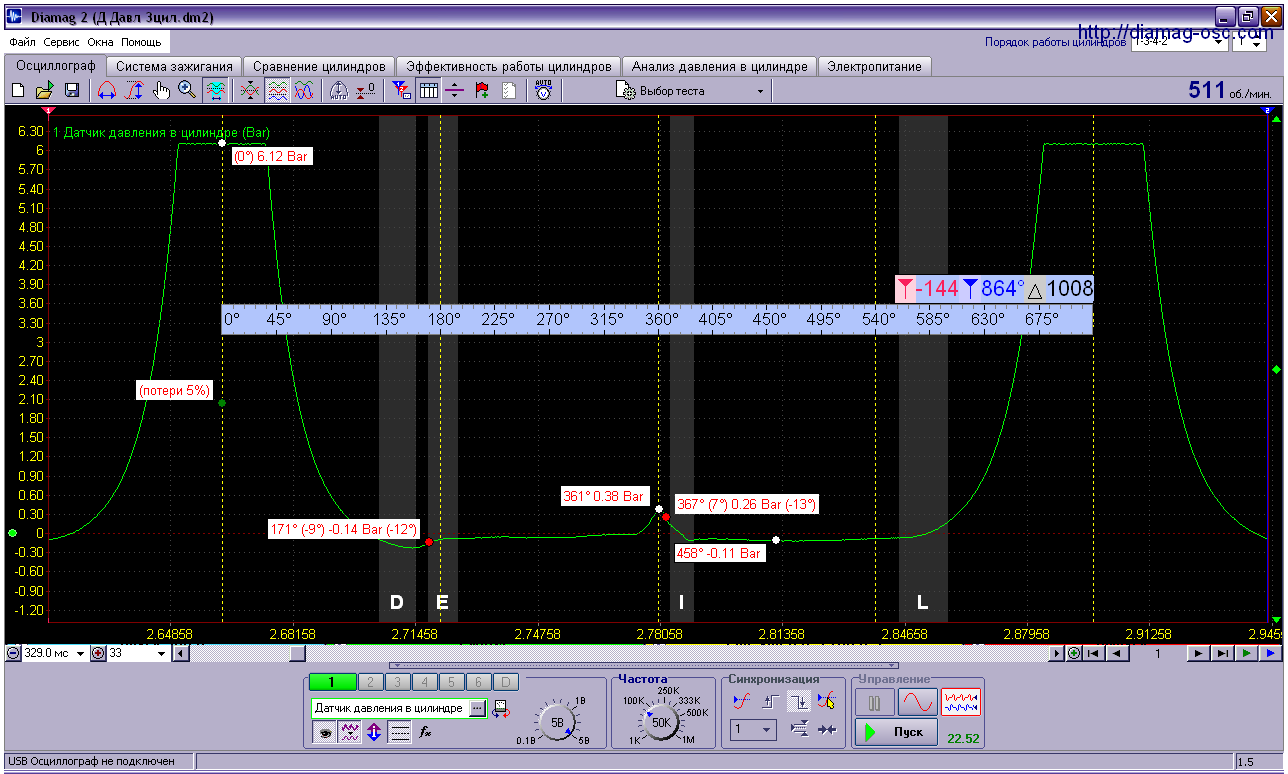Create a new file from the toolbar
1288x774 pixels.
coord(18,91)
